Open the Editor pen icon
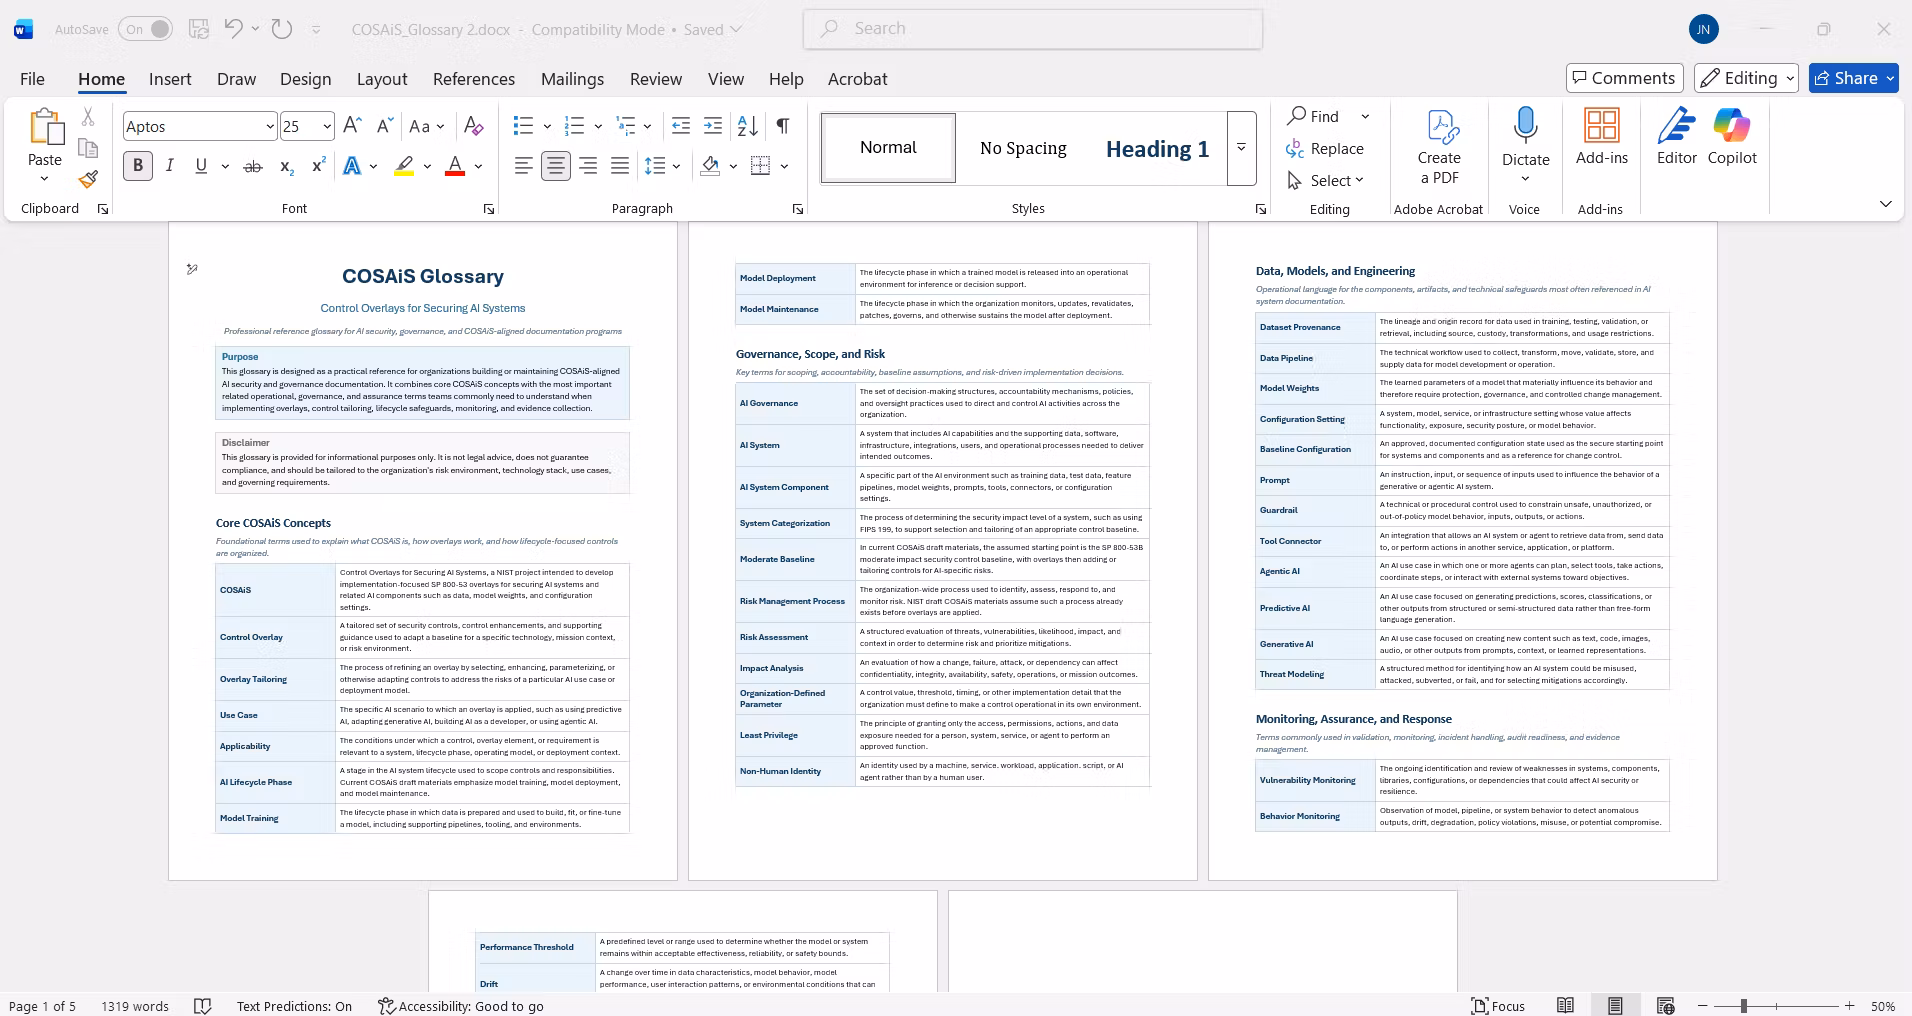 click(x=1676, y=137)
